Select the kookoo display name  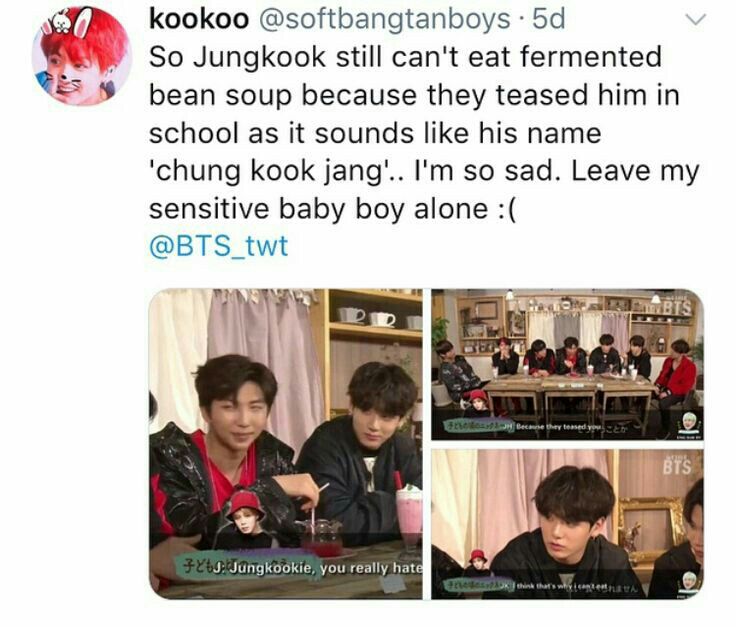[x=199, y=19]
